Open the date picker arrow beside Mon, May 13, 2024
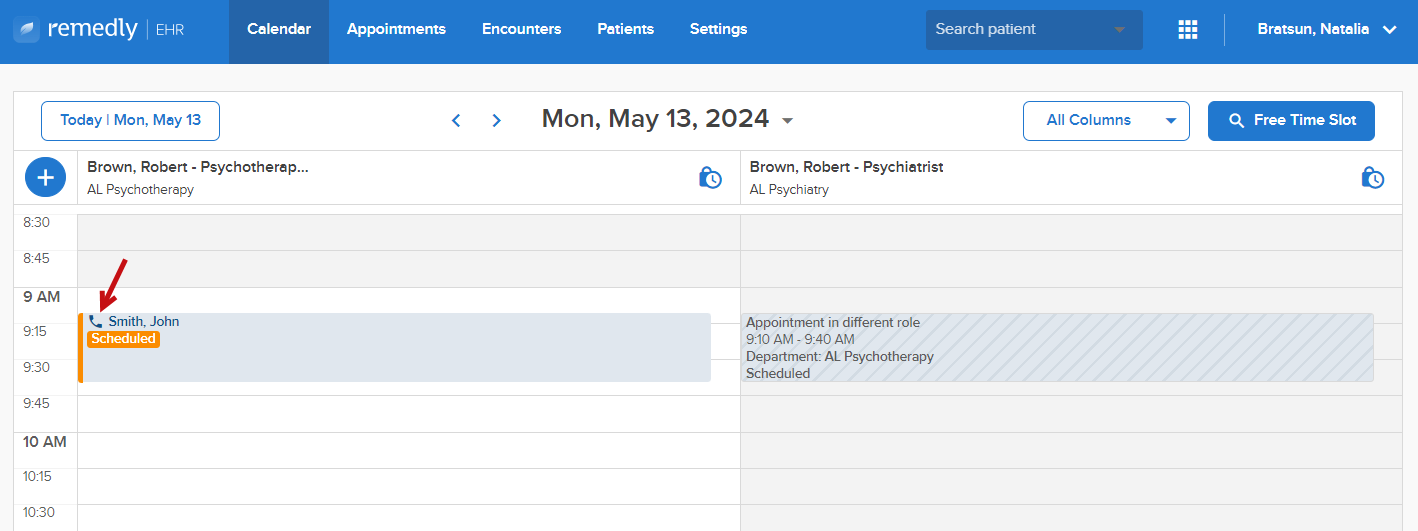The width and height of the screenshot is (1418, 531). click(x=787, y=121)
